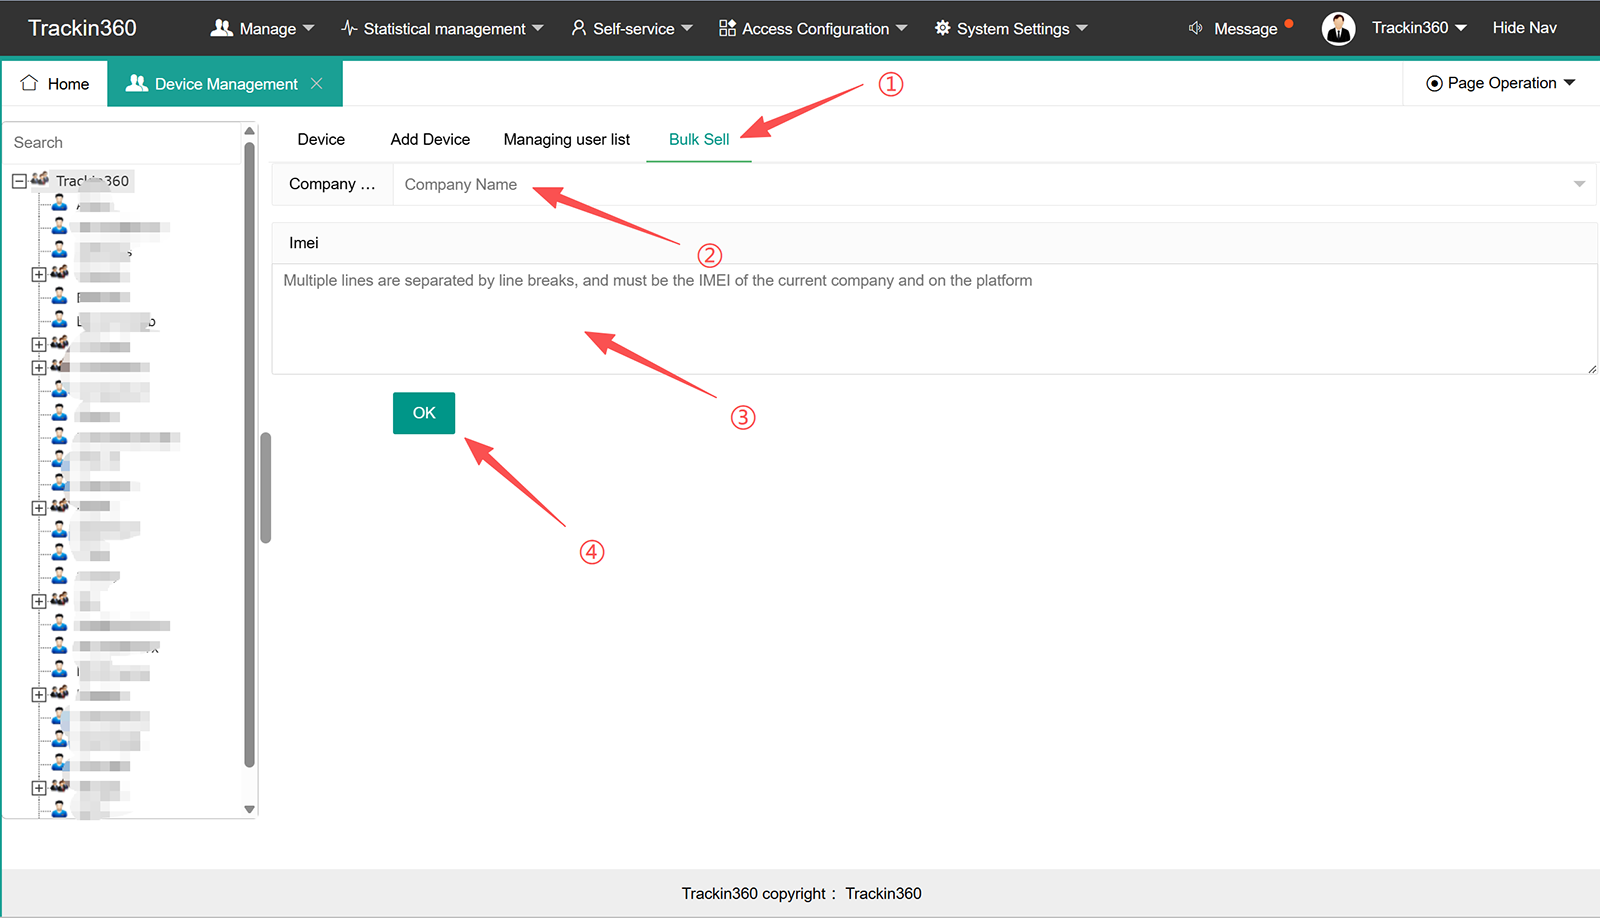Click Hide Nav in the top bar
The width and height of the screenshot is (1600, 918).
click(1524, 28)
